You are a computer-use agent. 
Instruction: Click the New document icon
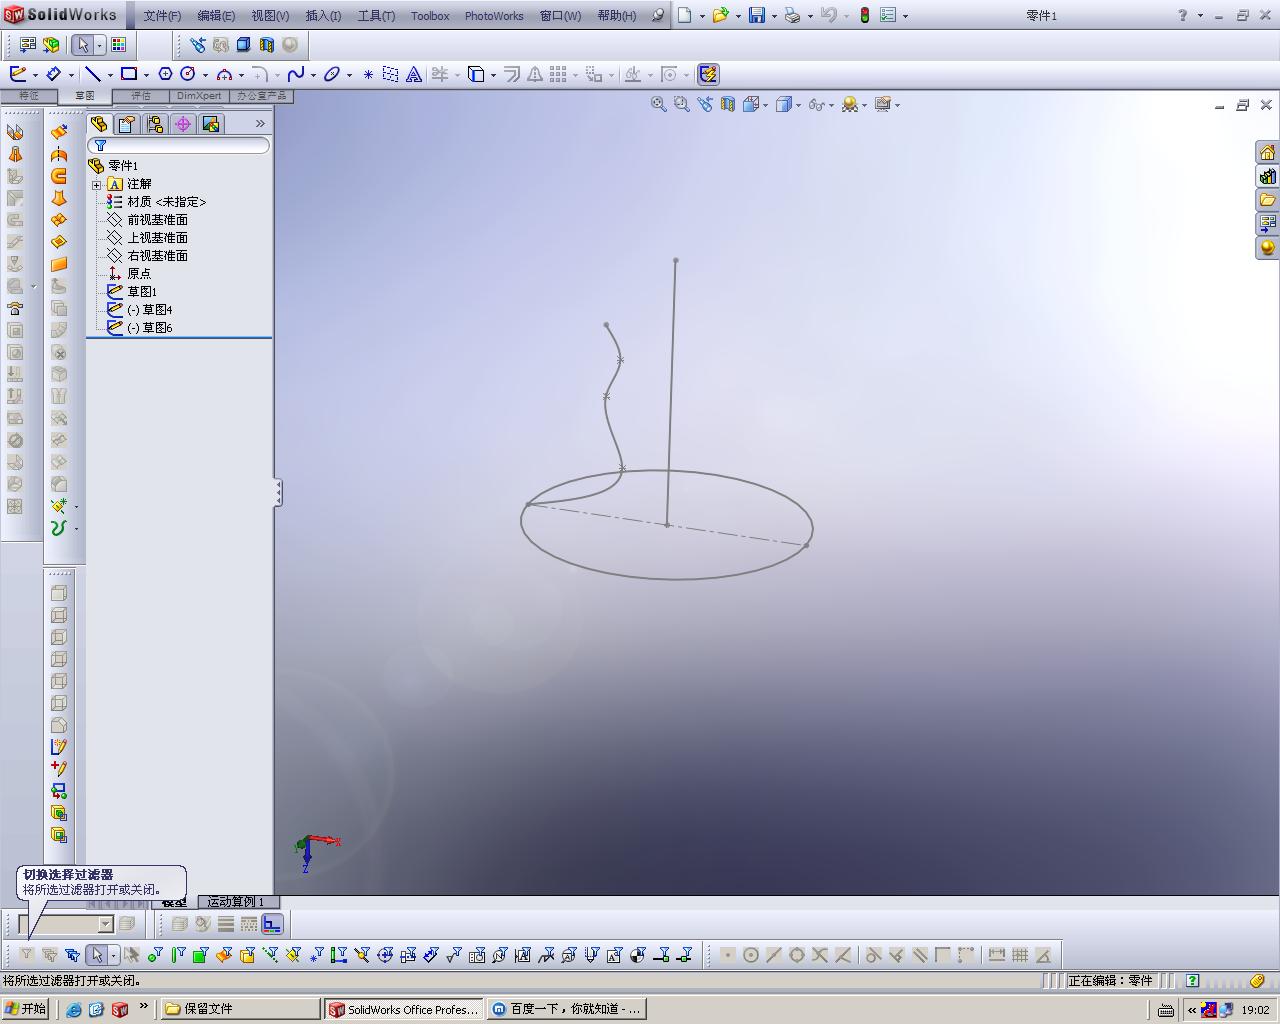point(685,15)
